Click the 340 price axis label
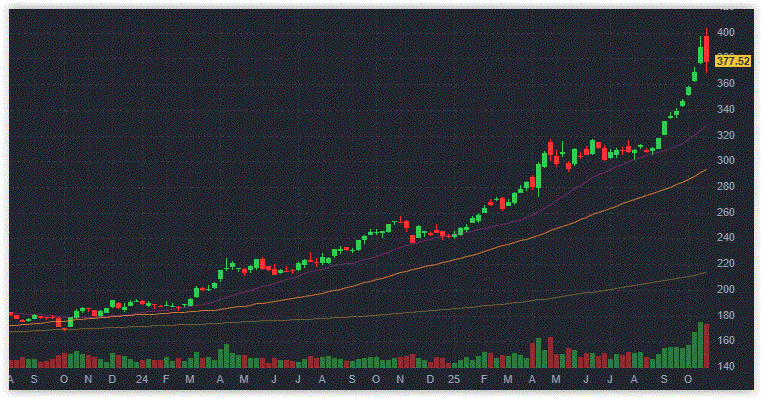 tap(726, 109)
